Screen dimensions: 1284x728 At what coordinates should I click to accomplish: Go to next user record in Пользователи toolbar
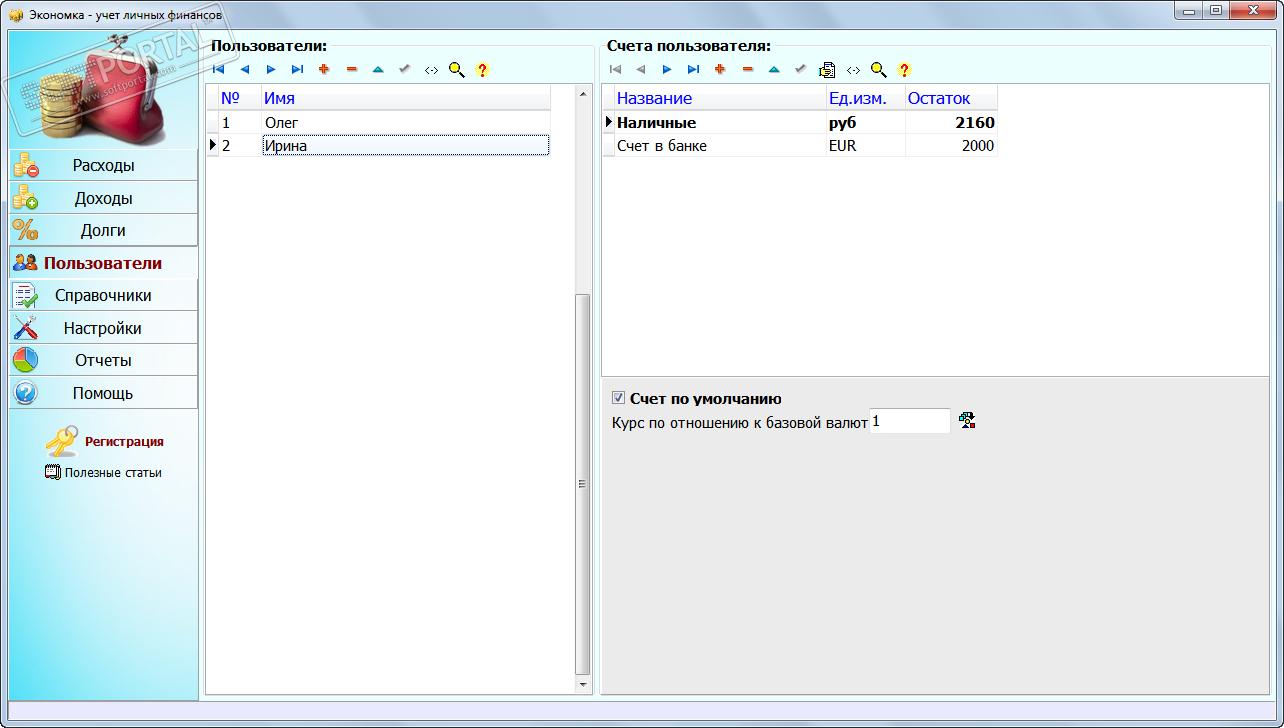(271, 70)
